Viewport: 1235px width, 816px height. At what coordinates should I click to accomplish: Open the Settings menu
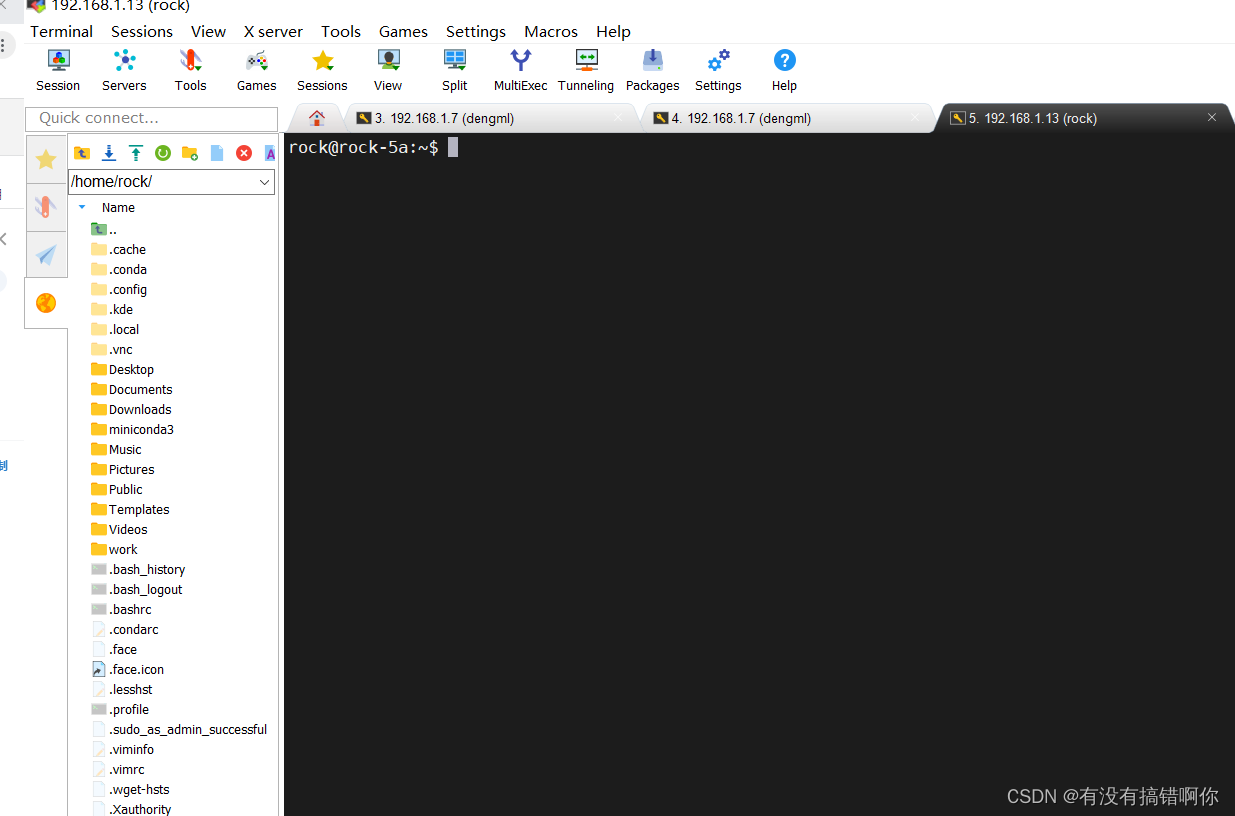click(x=476, y=31)
